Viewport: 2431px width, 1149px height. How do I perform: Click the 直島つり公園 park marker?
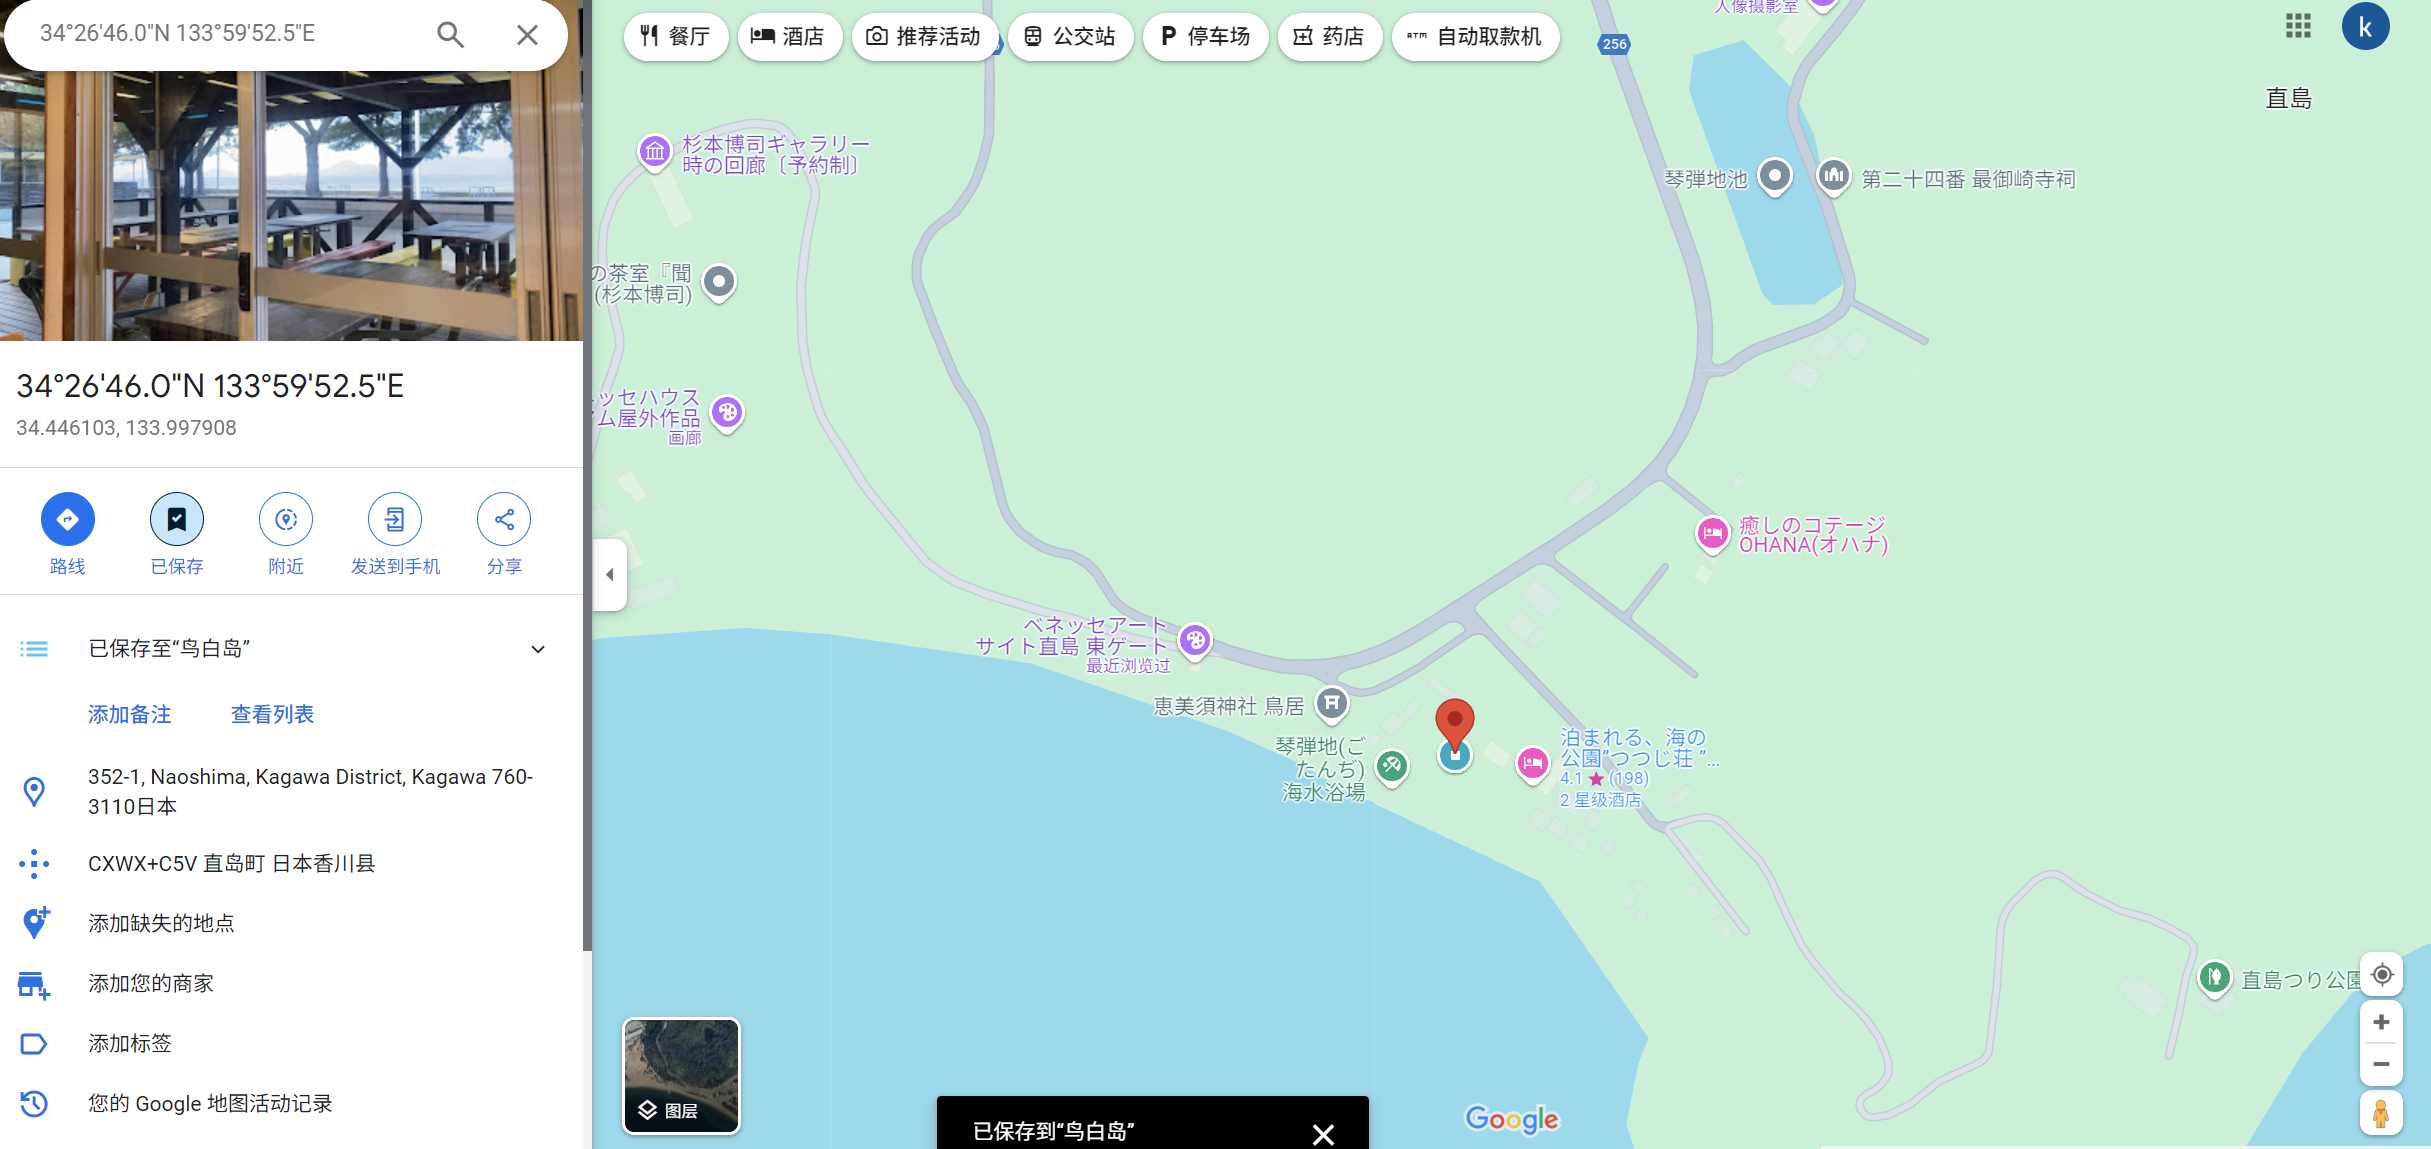tap(2215, 977)
